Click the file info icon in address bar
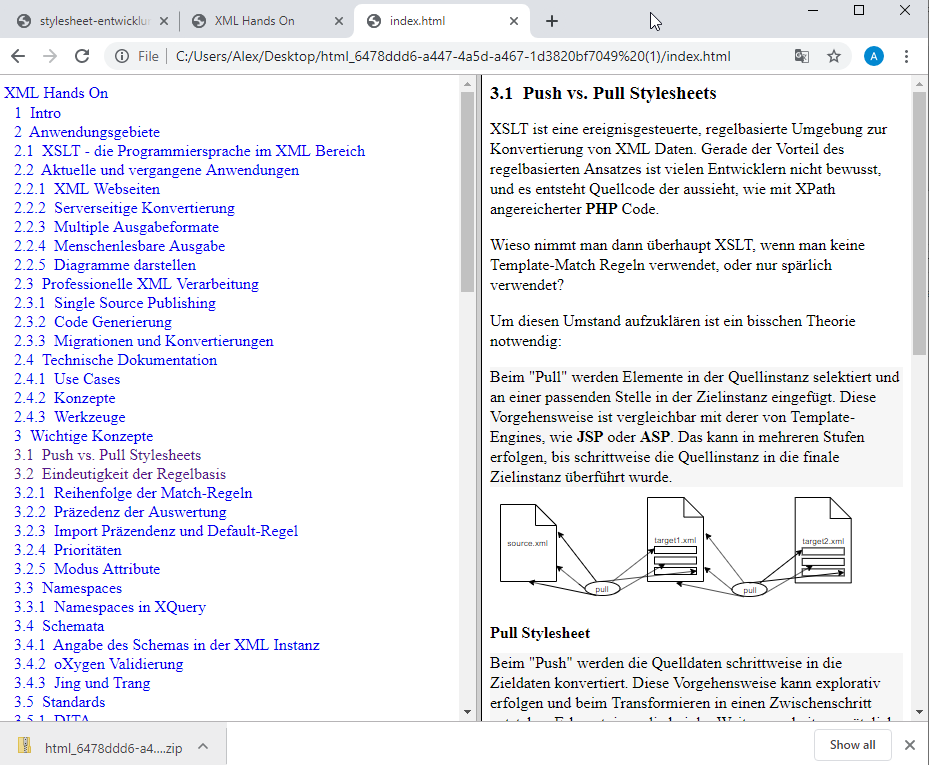 click(122, 56)
